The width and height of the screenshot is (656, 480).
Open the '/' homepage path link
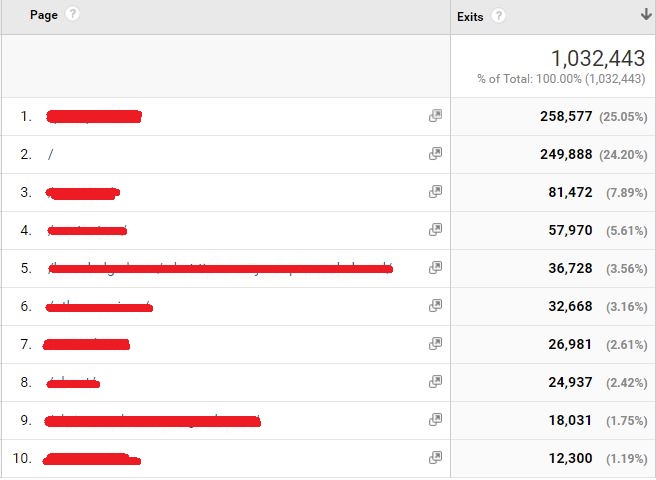pos(51,154)
